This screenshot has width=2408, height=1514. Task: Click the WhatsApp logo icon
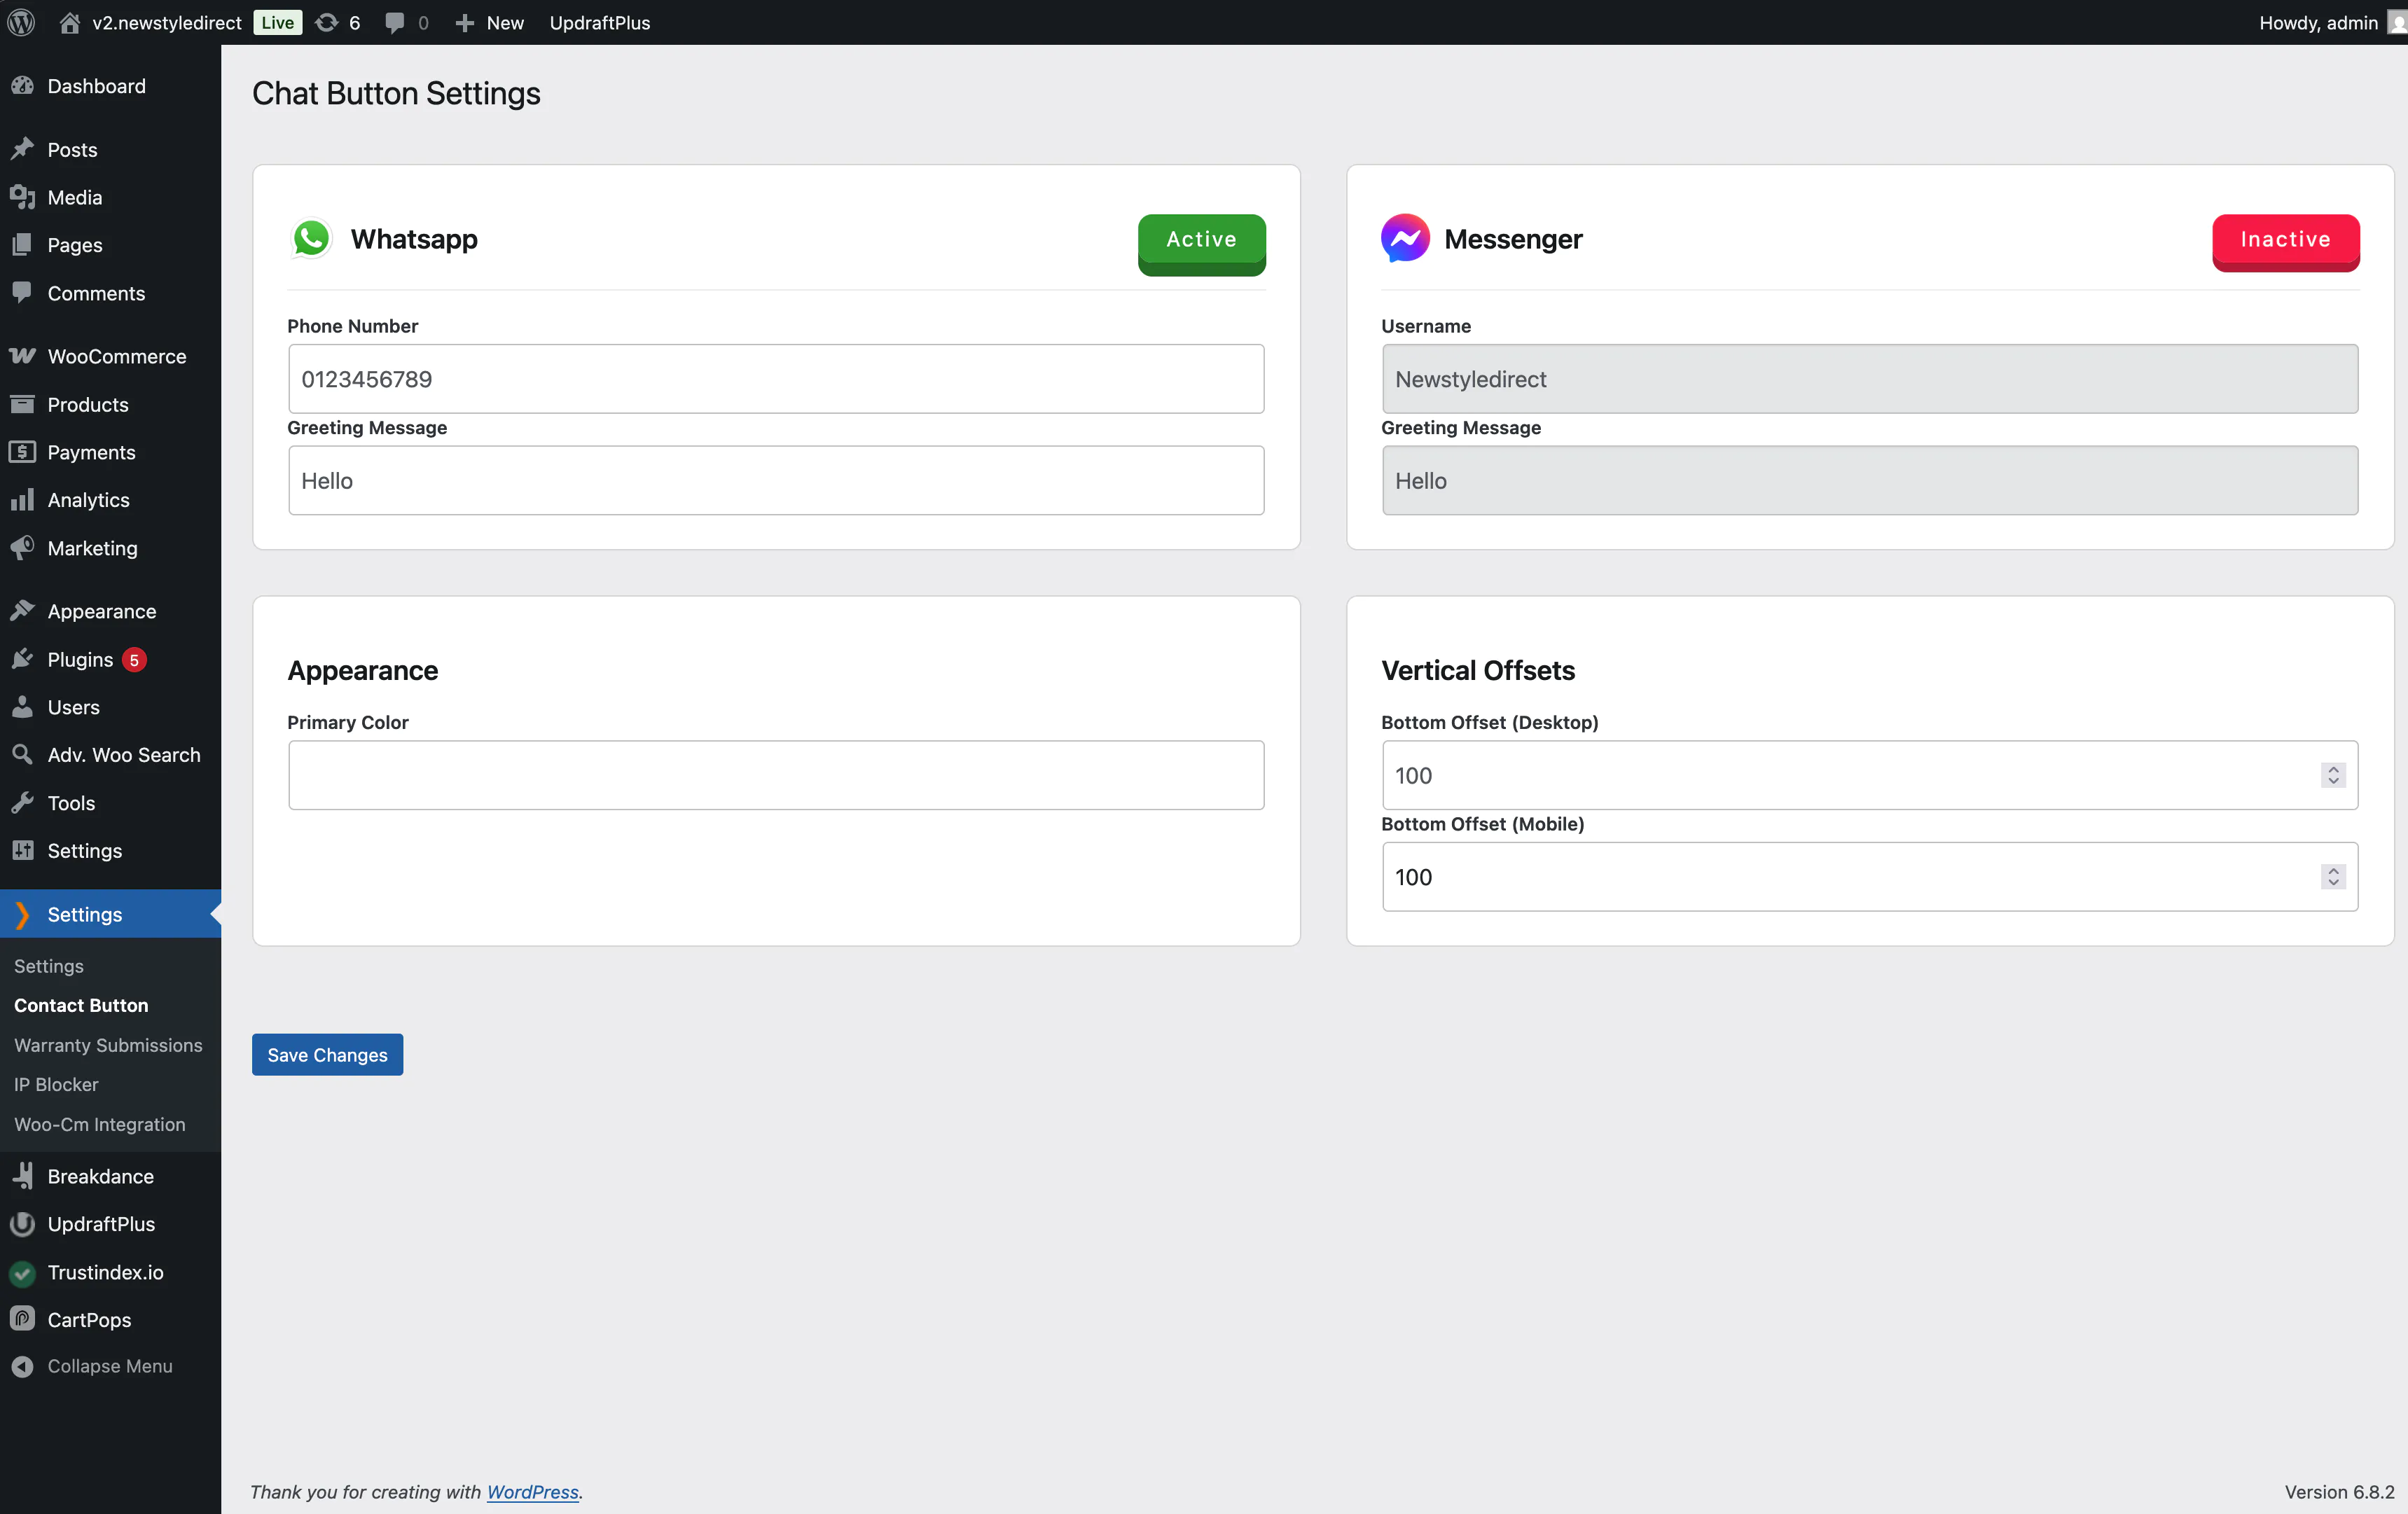[311, 239]
